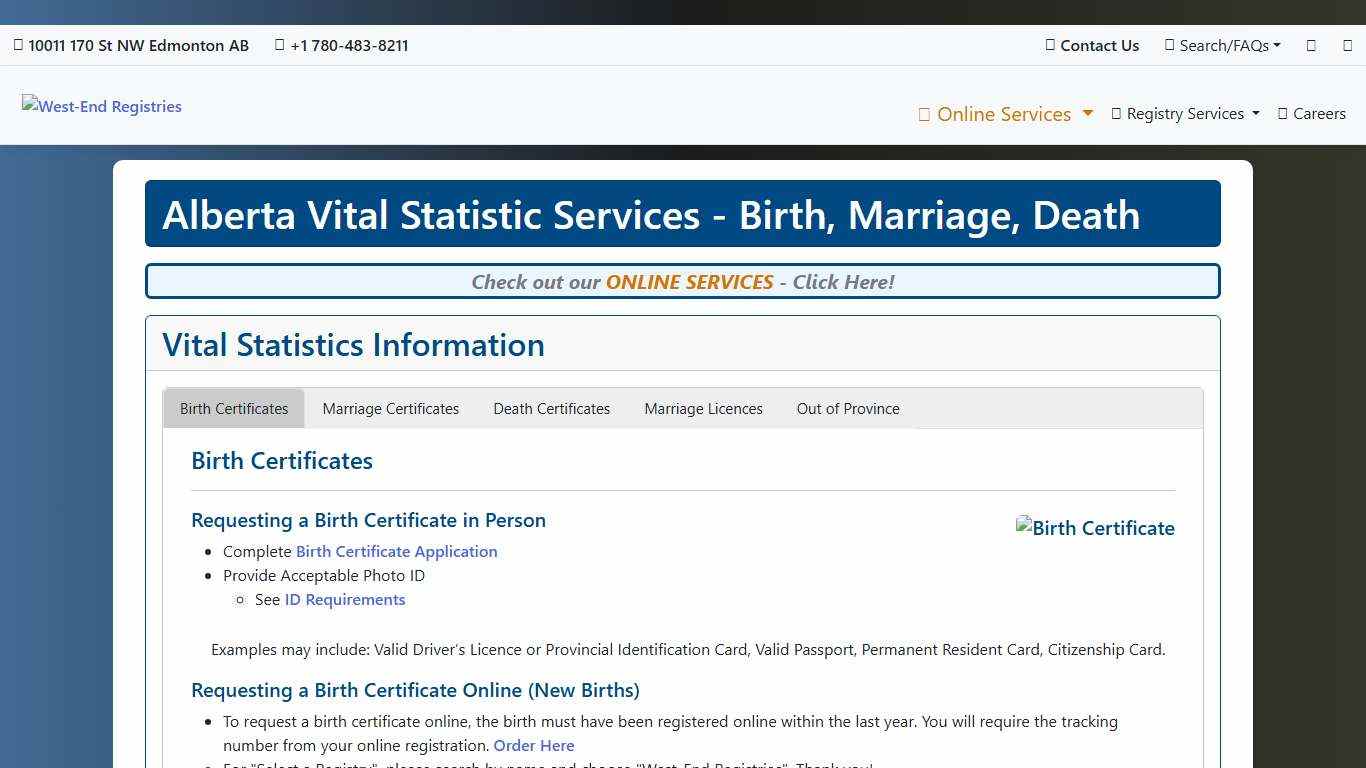This screenshot has width=1366, height=768.
Task: Open the Online Services dropdown
Action: (x=1005, y=114)
